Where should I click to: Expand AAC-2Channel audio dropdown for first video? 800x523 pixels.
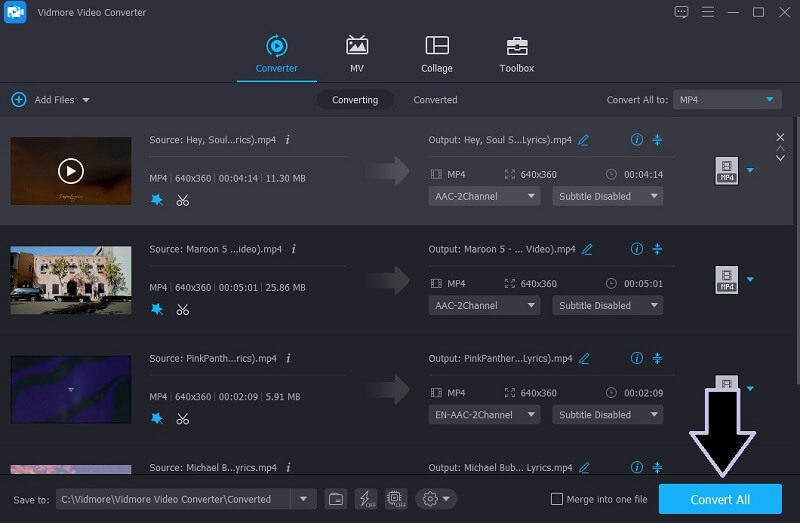[x=485, y=196]
